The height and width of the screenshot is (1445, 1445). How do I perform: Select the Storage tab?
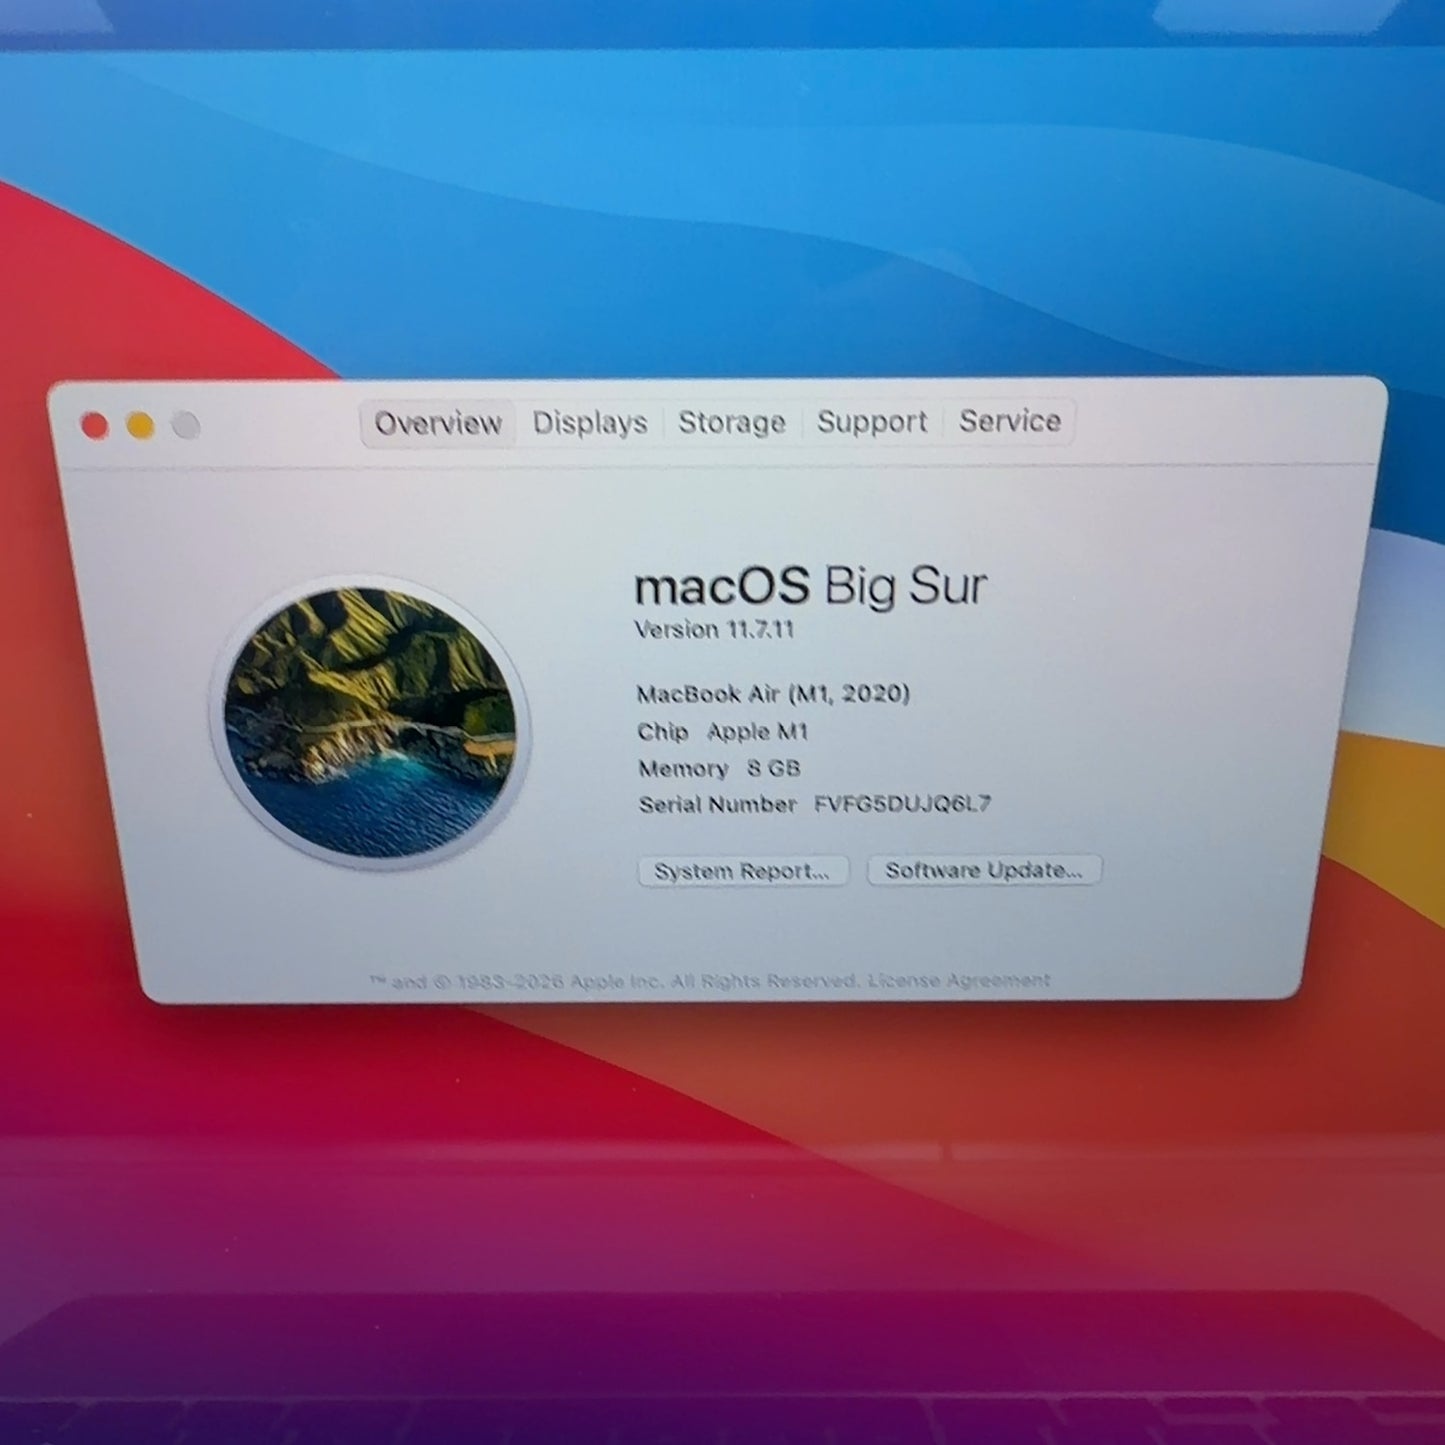tap(732, 422)
